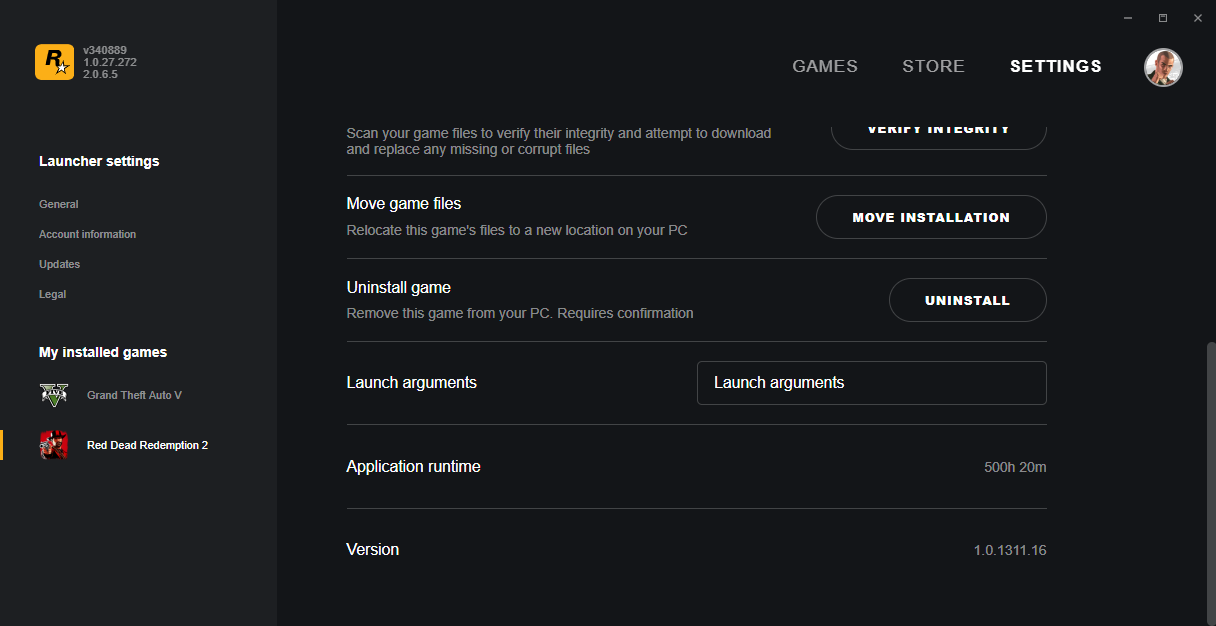Open the user profile avatar

(x=1163, y=67)
